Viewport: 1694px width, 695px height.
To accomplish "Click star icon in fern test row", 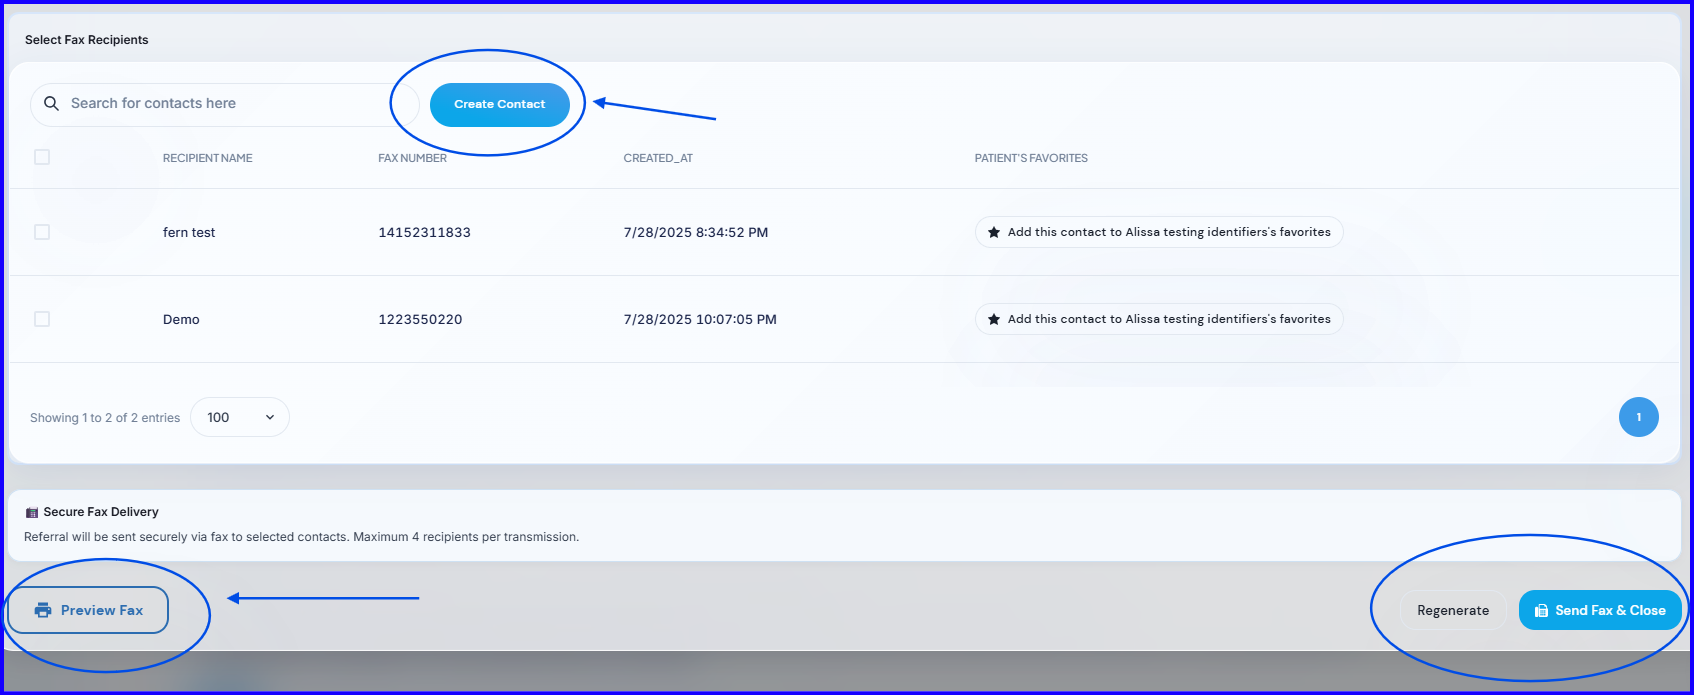I will (994, 232).
